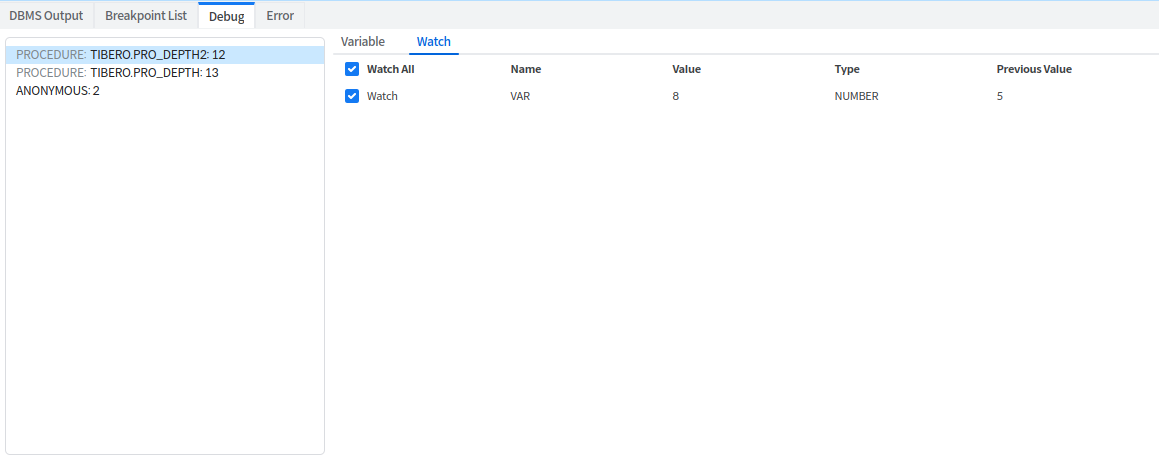Screen dimensions: 1159x461
Task: Select the VAR variable name cell
Action: coord(520,96)
